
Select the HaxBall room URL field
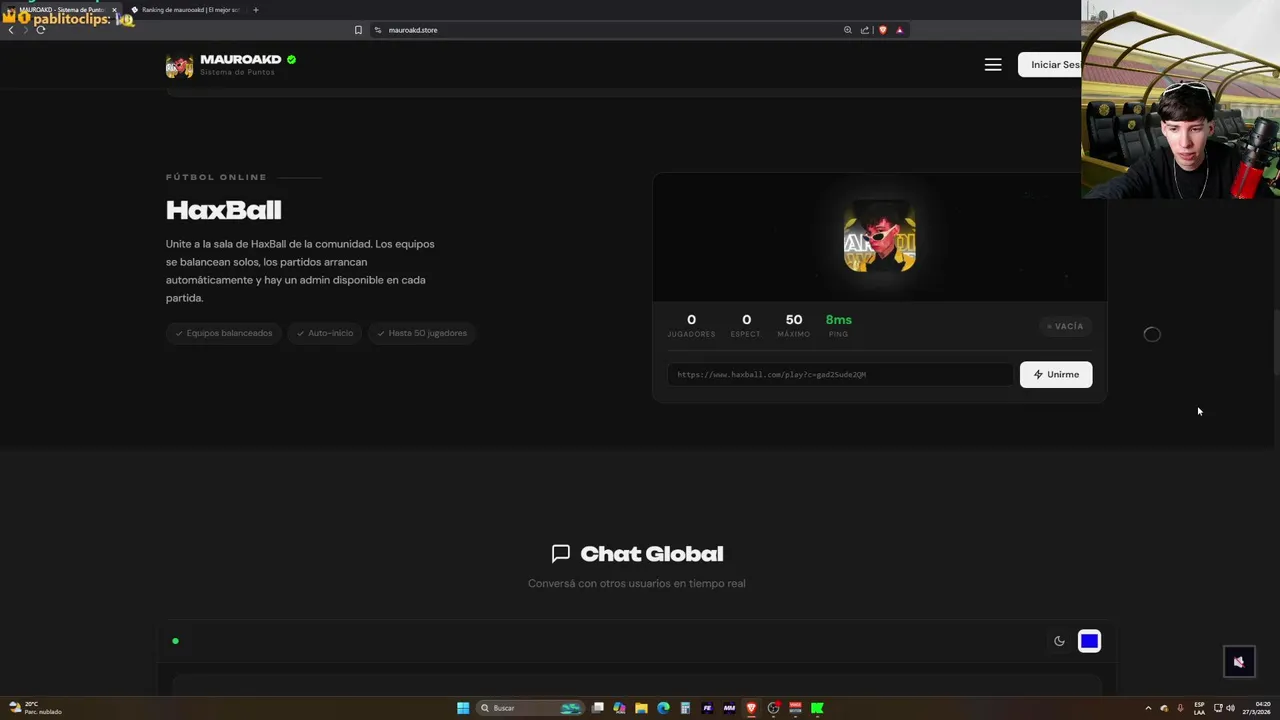click(x=840, y=374)
